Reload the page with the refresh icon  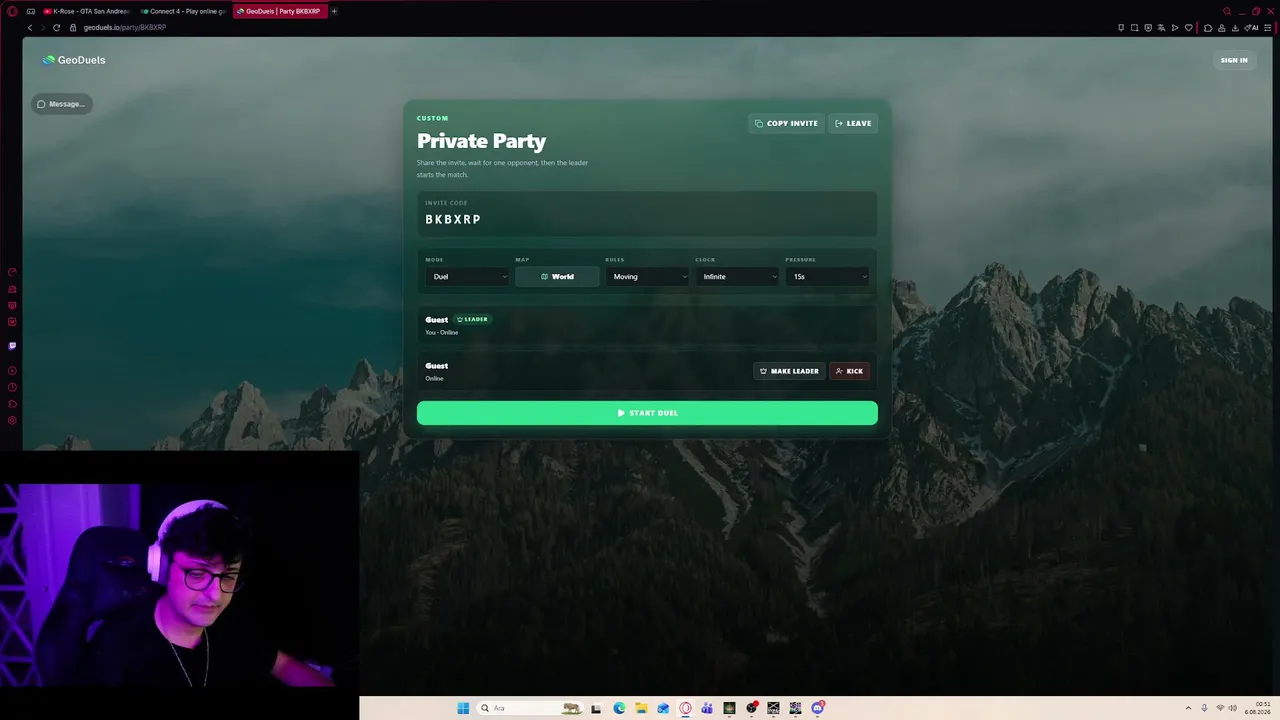click(x=56, y=27)
